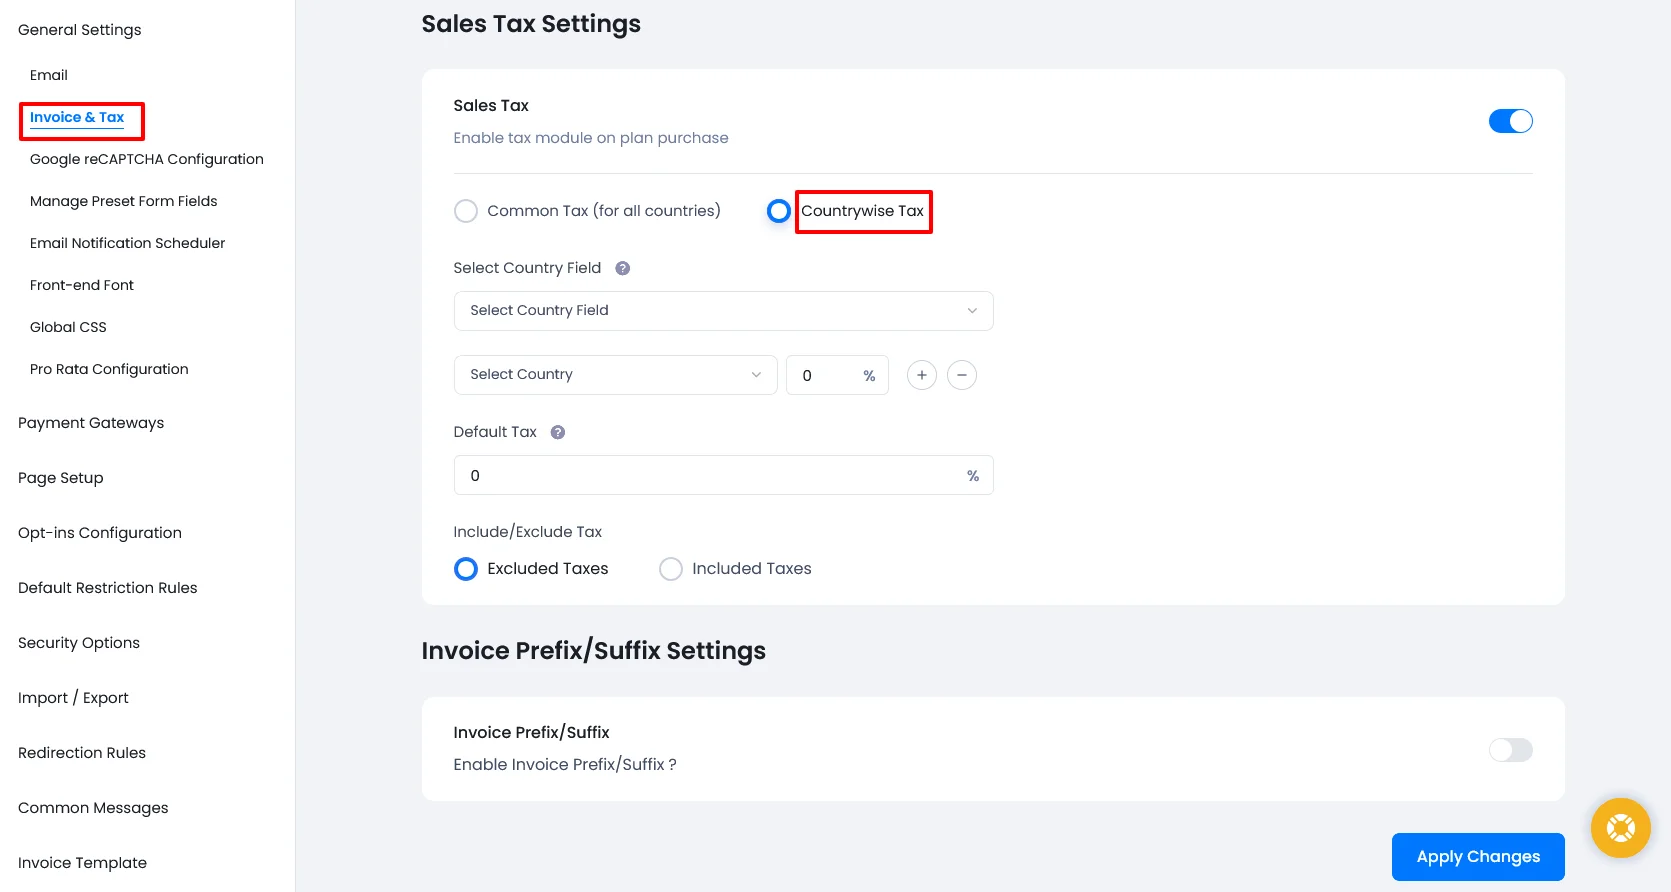Open Pro Rata Configuration link

109,369
